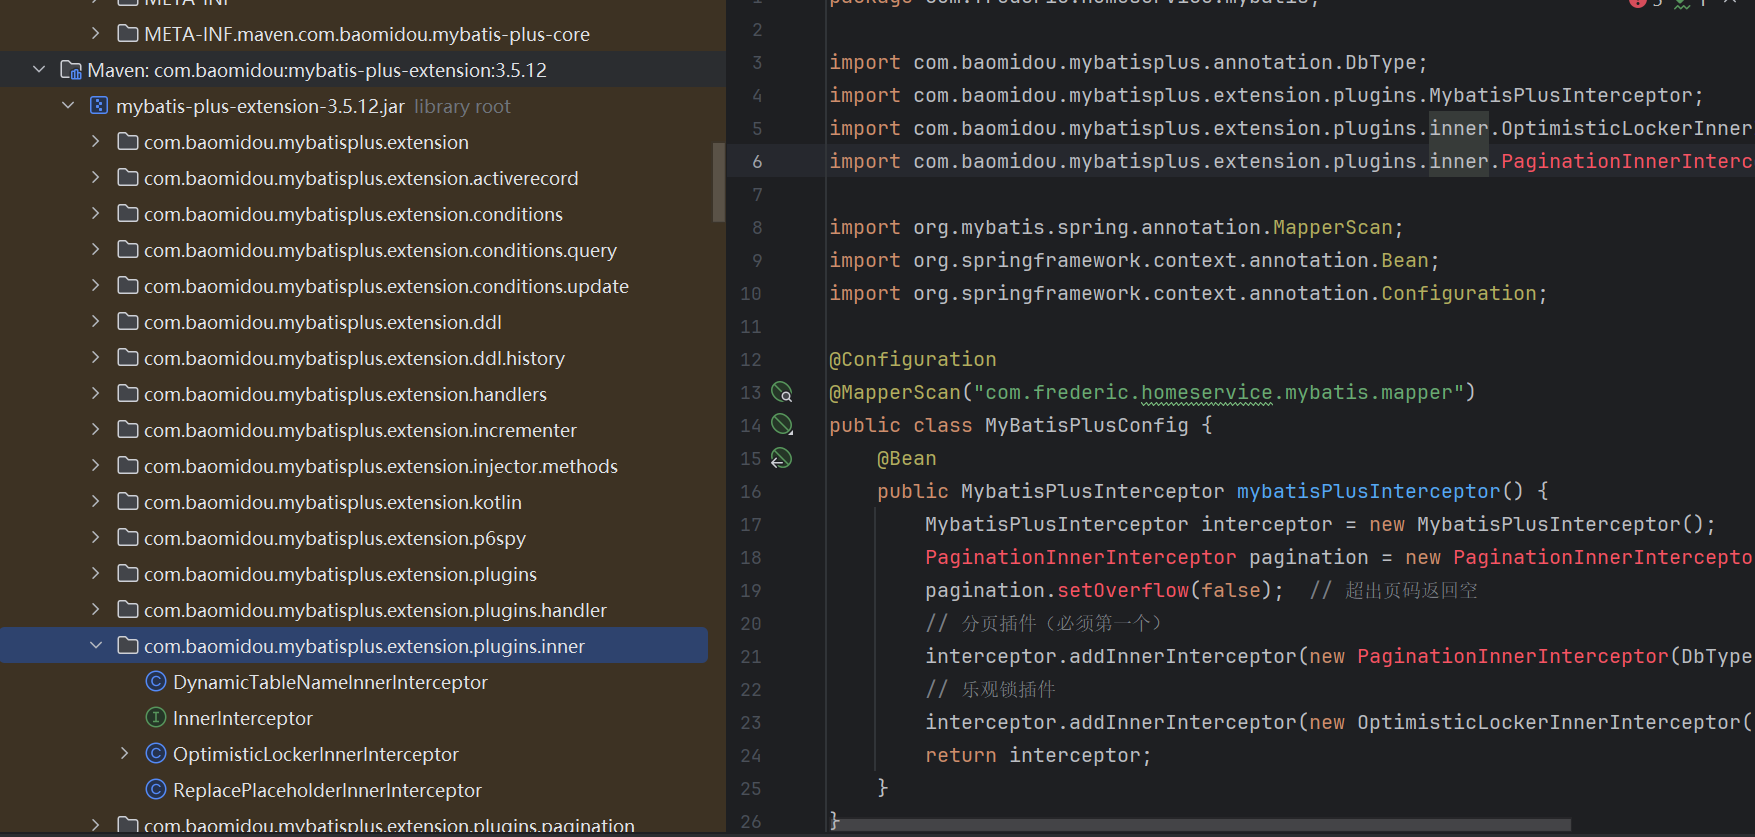Expand the META-INF.maven.com.baomidou.mybatis-plus-core folder
This screenshot has width=1755, height=837.
95,34
